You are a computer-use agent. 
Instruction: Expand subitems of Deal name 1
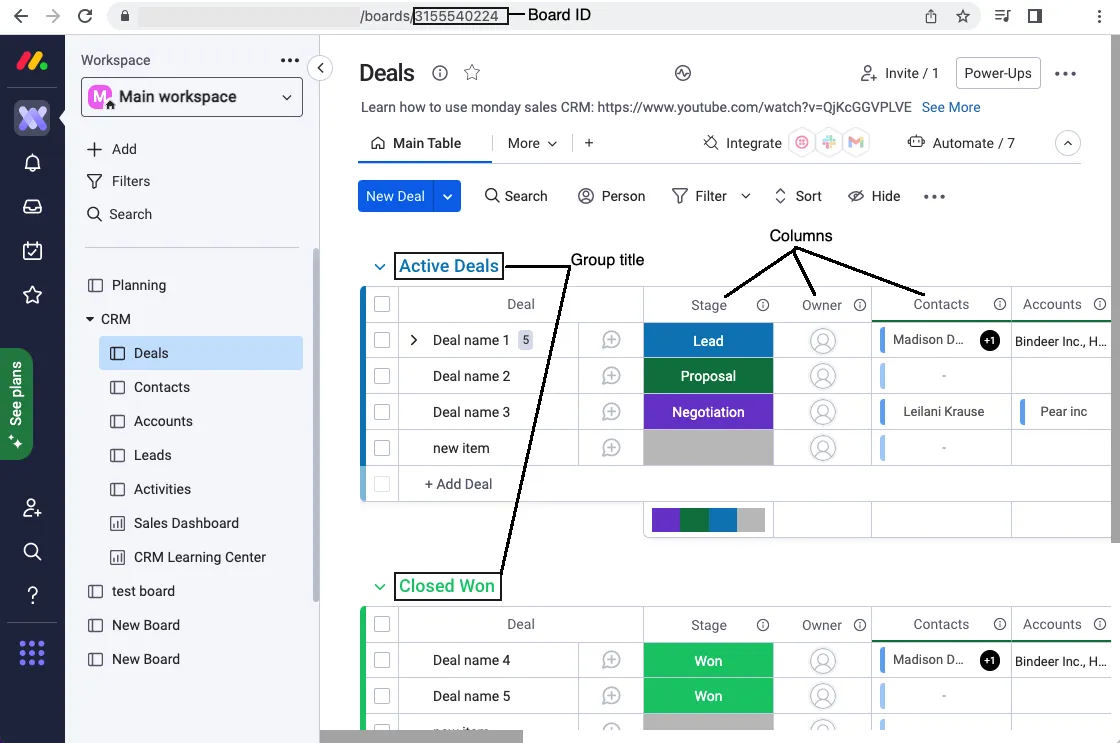414,340
